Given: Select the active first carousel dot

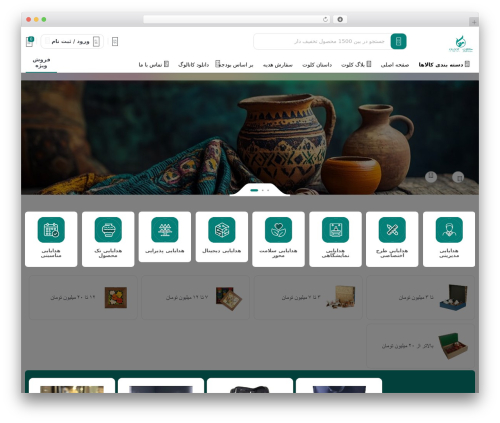Looking at the screenshot, I should click(x=254, y=190).
